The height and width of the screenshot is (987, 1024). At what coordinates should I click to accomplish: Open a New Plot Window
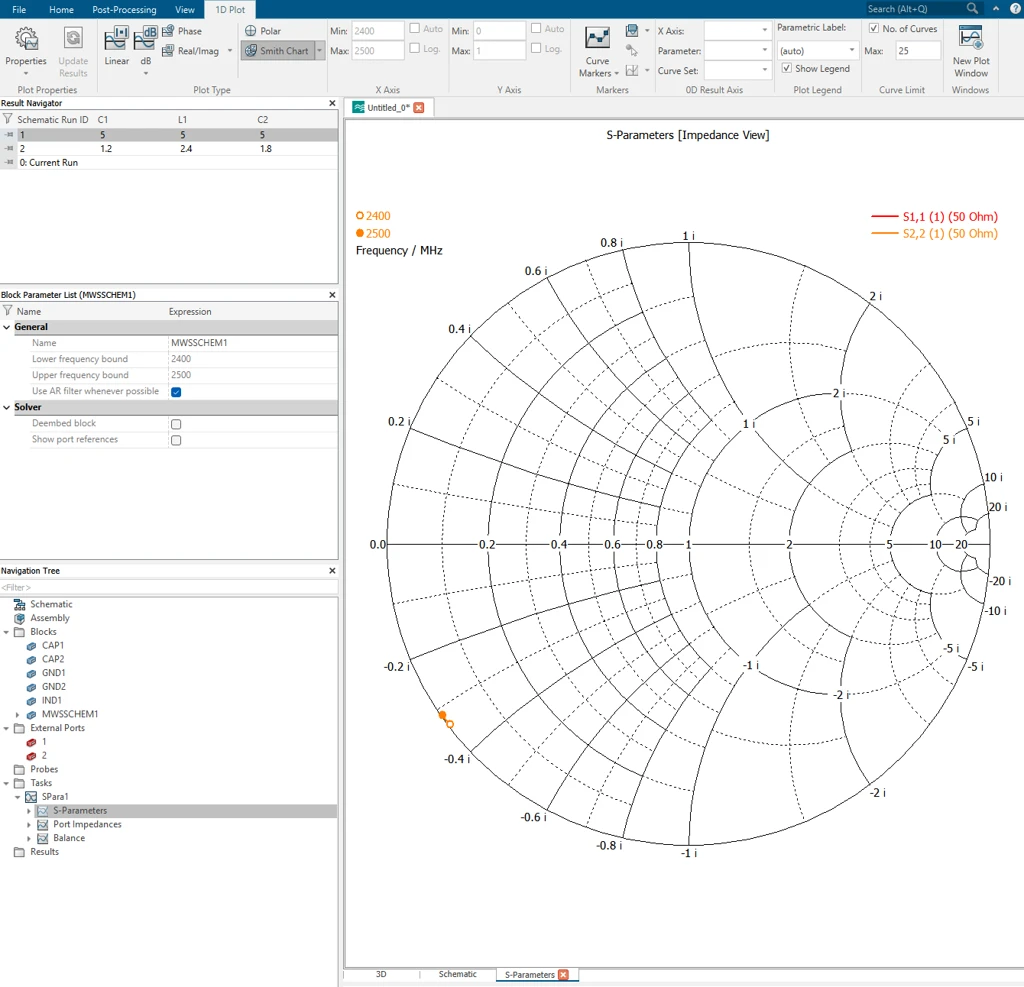971,51
